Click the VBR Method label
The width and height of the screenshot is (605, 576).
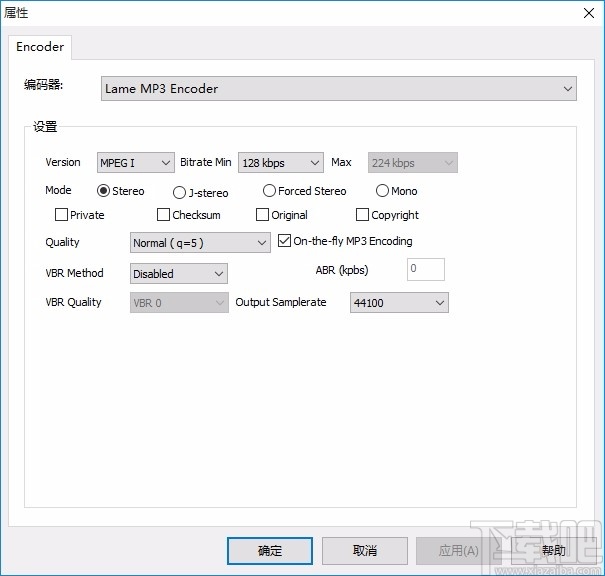74,273
